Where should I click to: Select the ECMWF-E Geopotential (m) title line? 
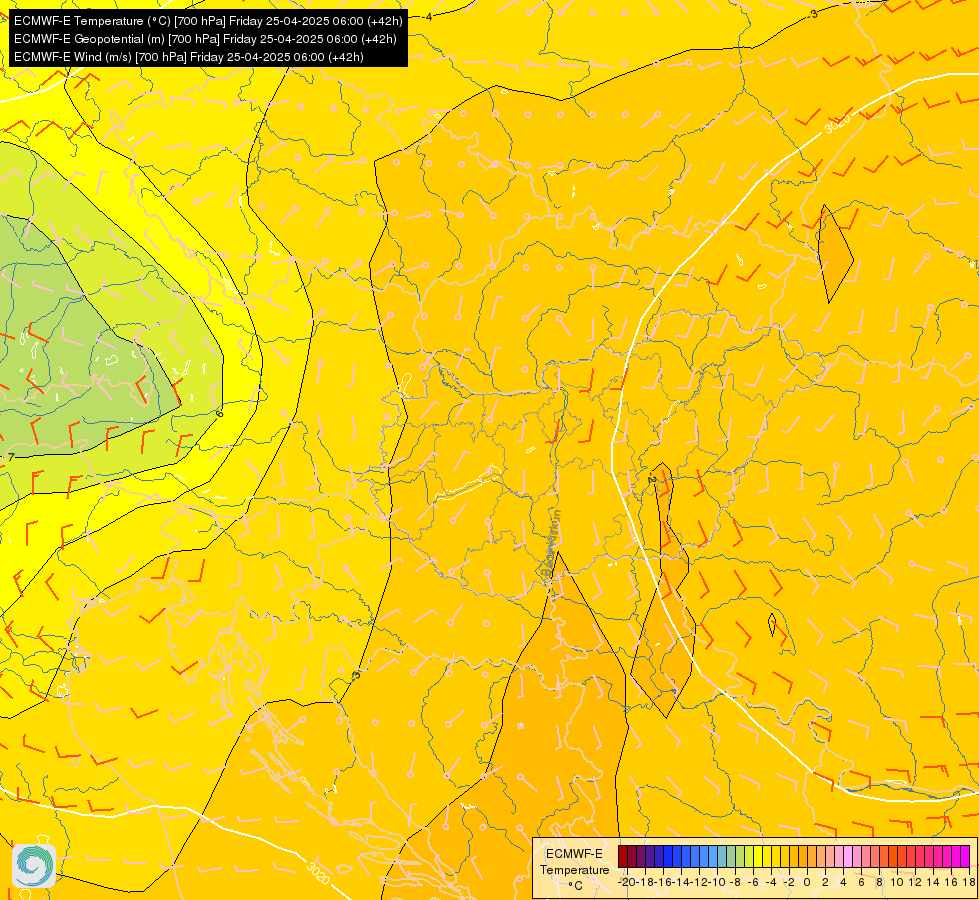pos(205,39)
